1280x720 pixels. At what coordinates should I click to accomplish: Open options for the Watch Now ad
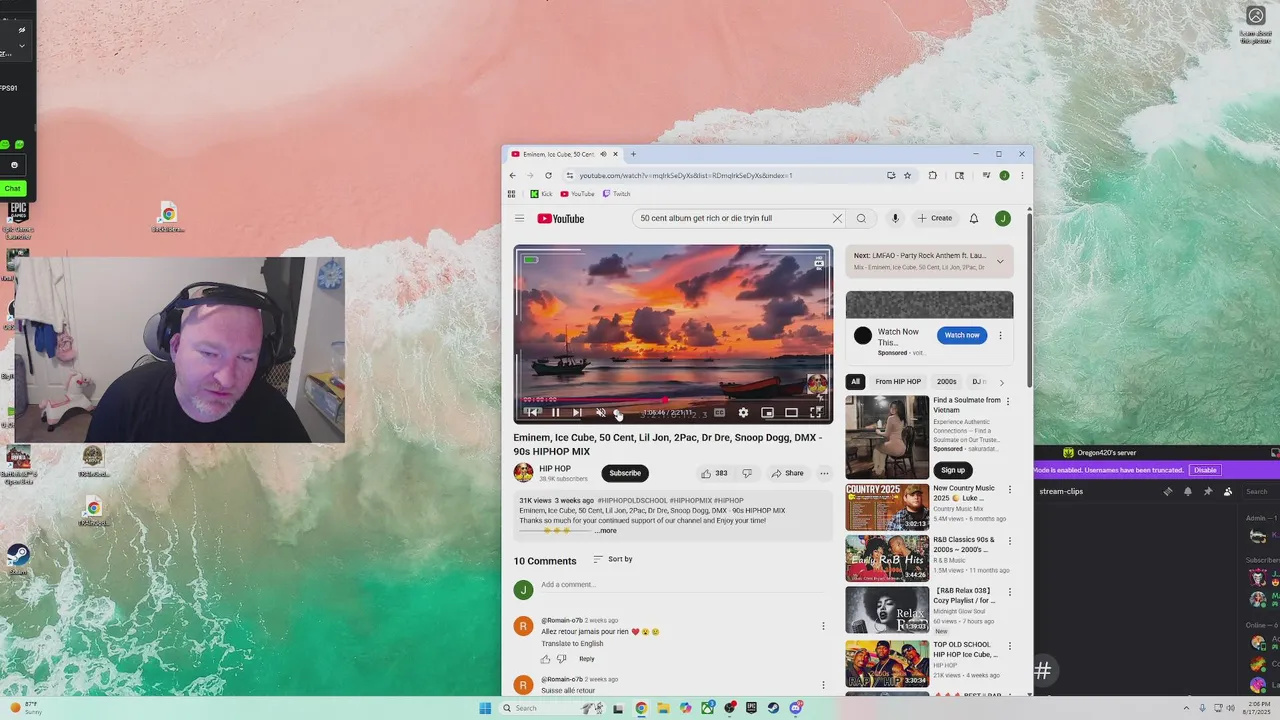point(1000,335)
